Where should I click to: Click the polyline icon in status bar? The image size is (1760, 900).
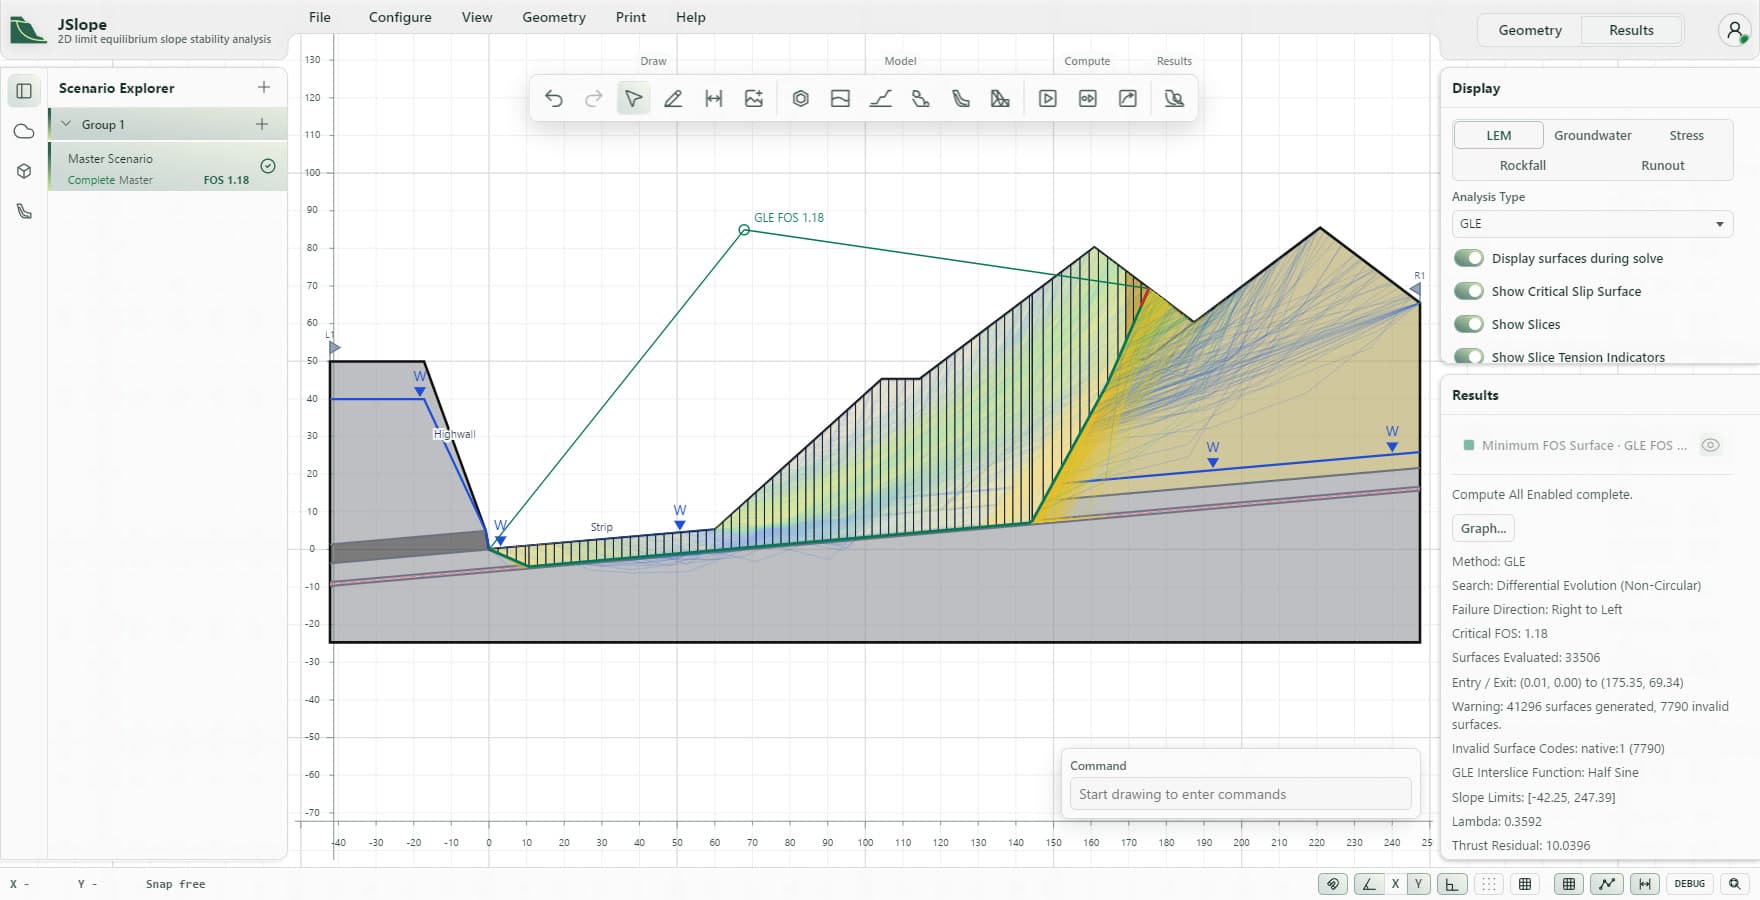[1606, 883]
